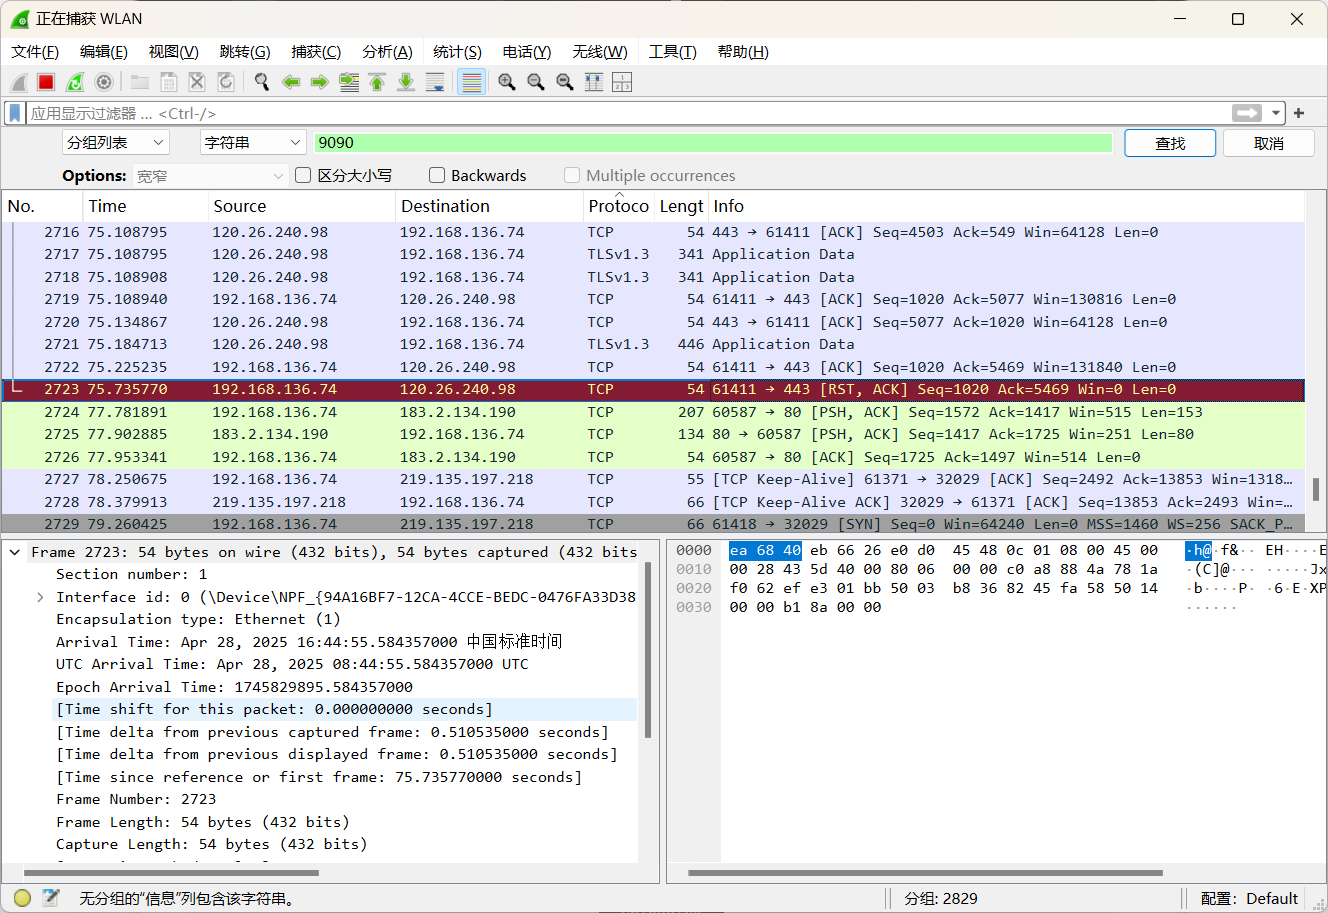
Task: Enable the 区分大小写 case sensitive checkbox
Action: 304,175
